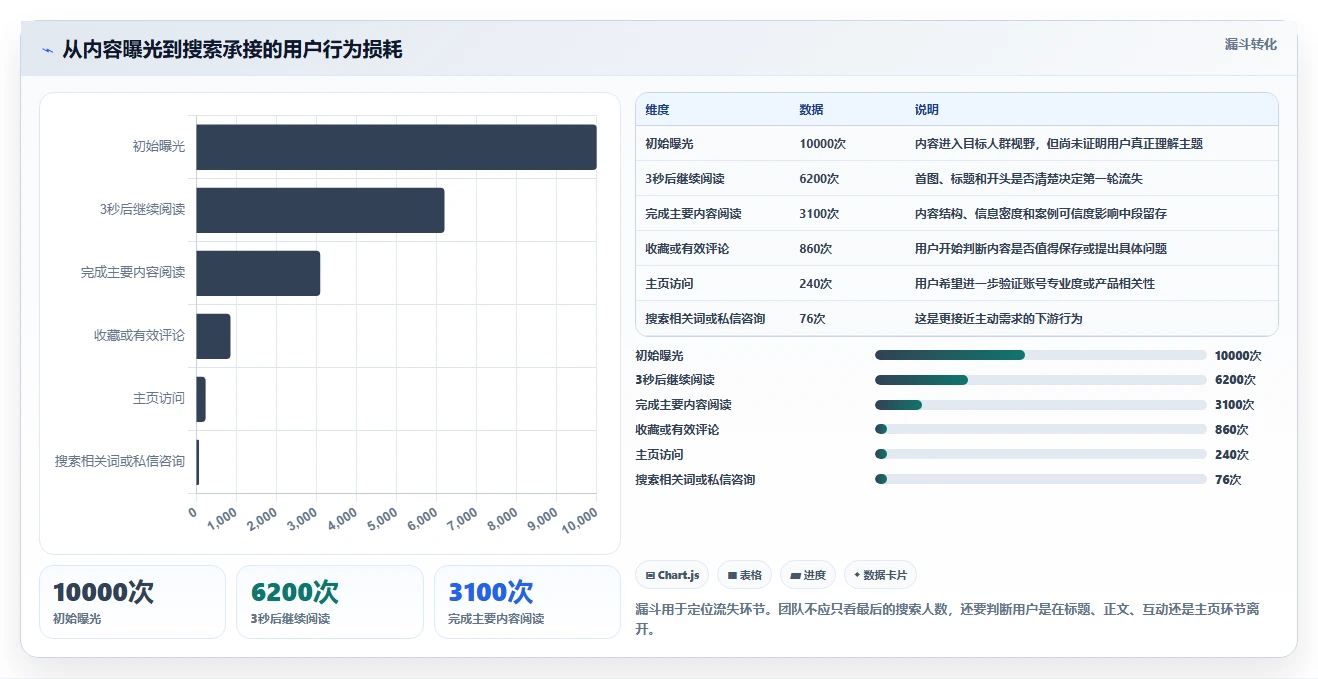Image resolution: width=1318 pixels, height=679 pixels.
Task: Click the lightning icon beside the title
Action: click(47, 50)
